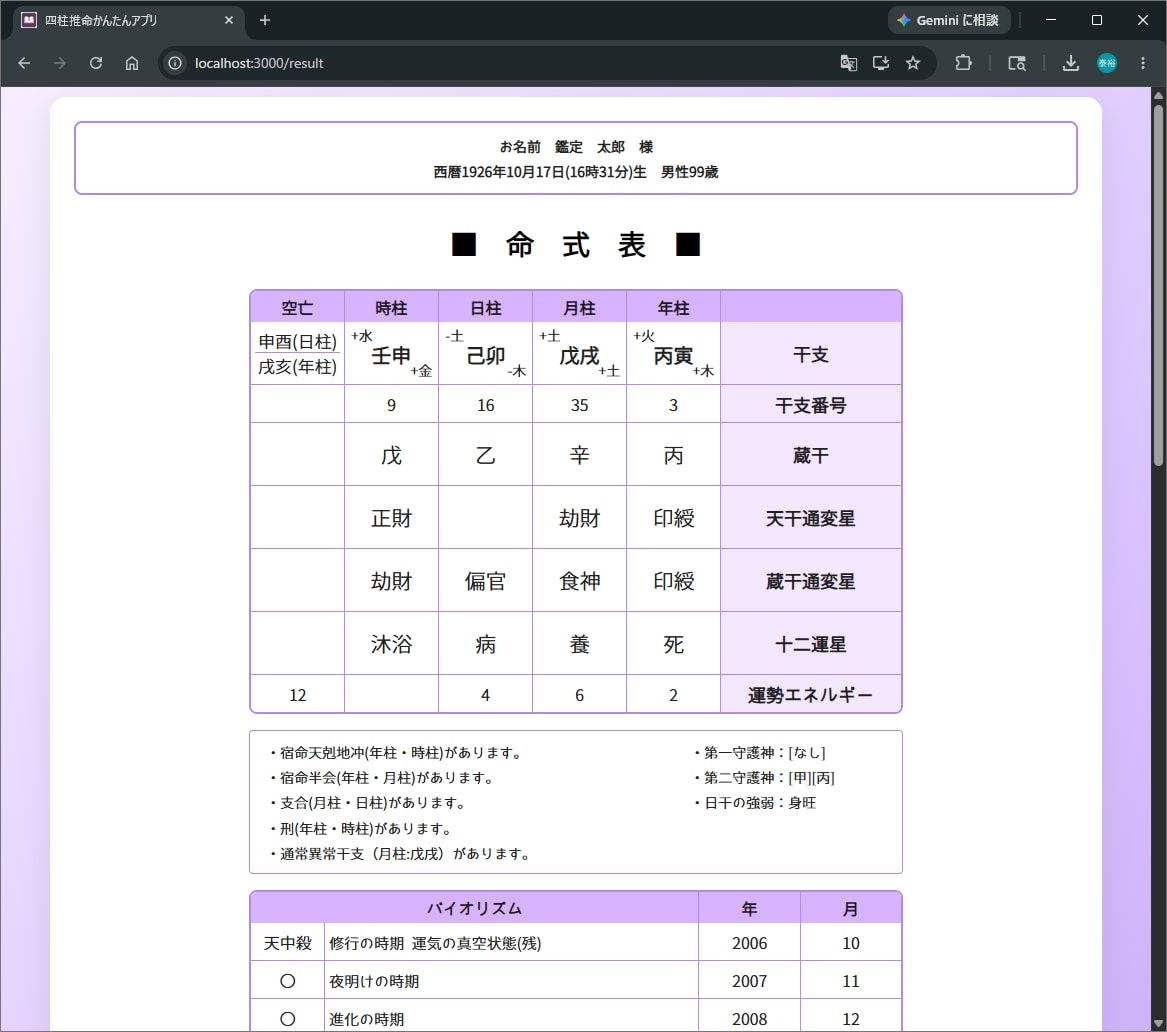The image size is (1167, 1032).
Task: Click the 支合(月柱・日柱) note line
Action: click(368, 804)
